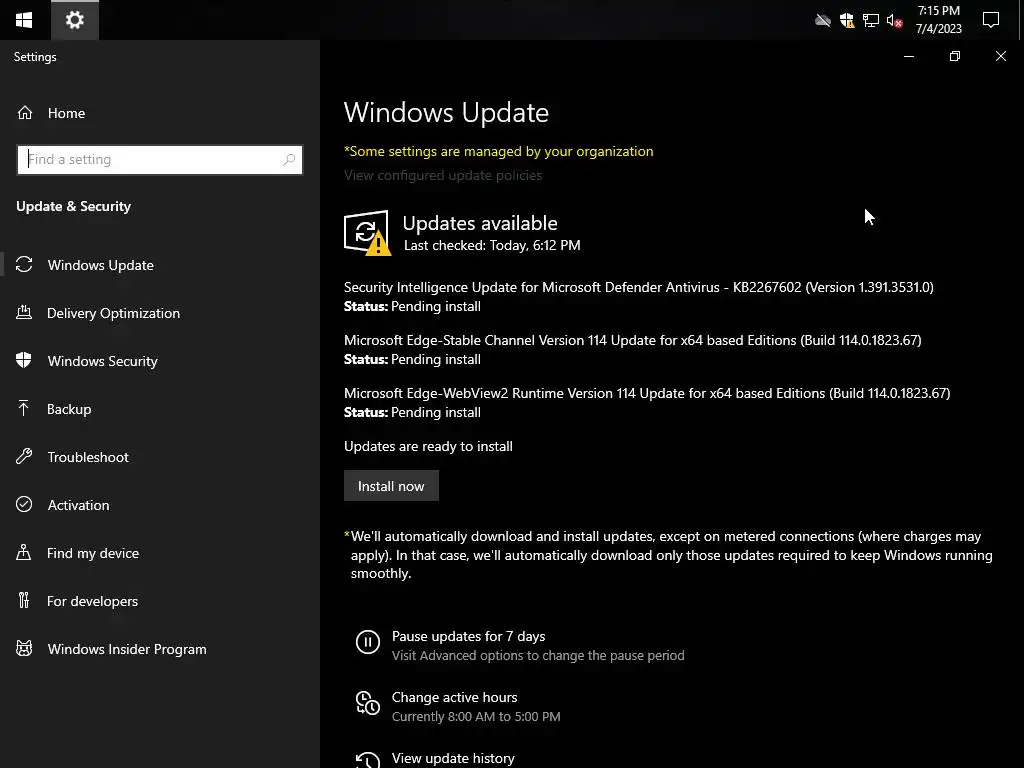
Task: Click the Delivery Optimization icon
Action: pyautogui.click(x=24, y=312)
